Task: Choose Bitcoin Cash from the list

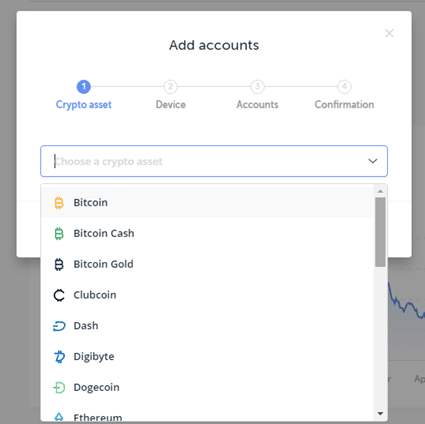Action: coord(207,233)
